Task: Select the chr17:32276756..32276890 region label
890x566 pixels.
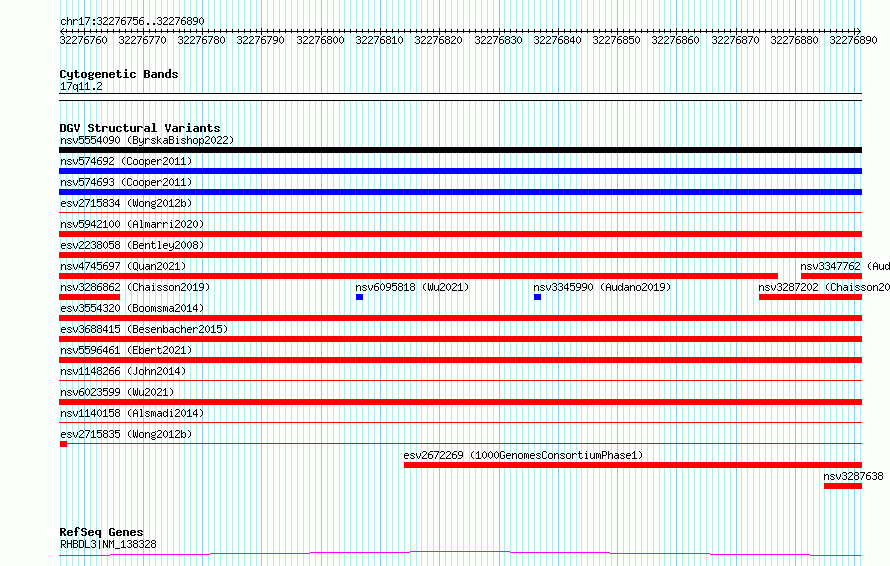Action: [x=132, y=21]
